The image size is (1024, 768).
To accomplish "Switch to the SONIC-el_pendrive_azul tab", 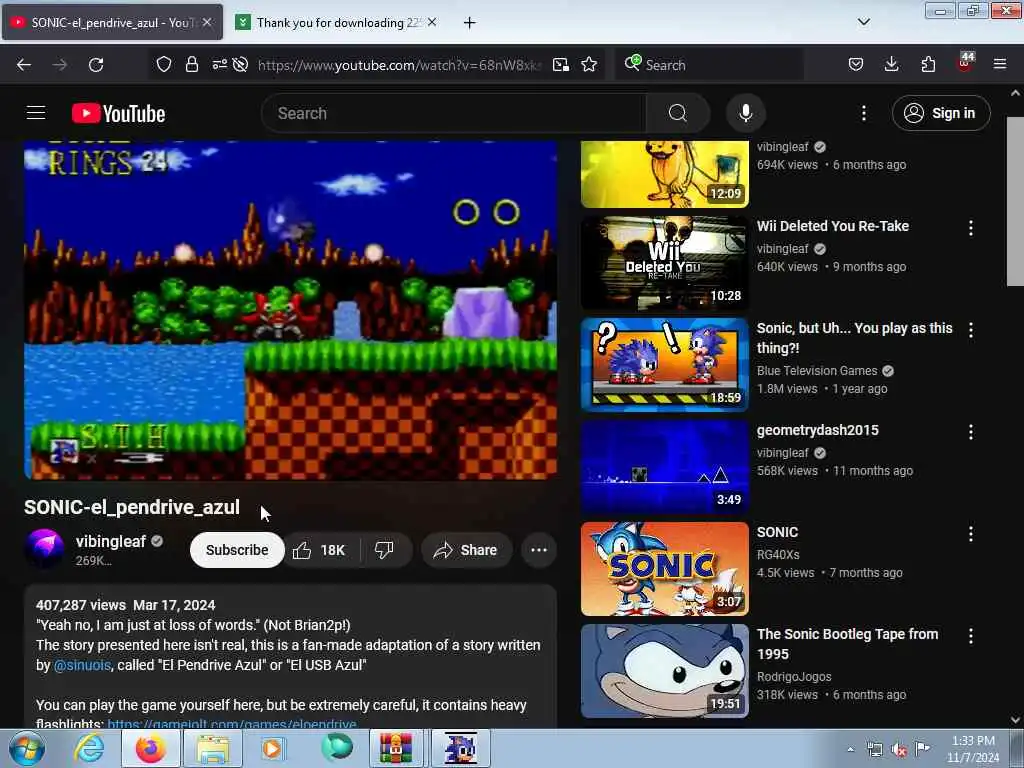I will [x=112, y=22].
